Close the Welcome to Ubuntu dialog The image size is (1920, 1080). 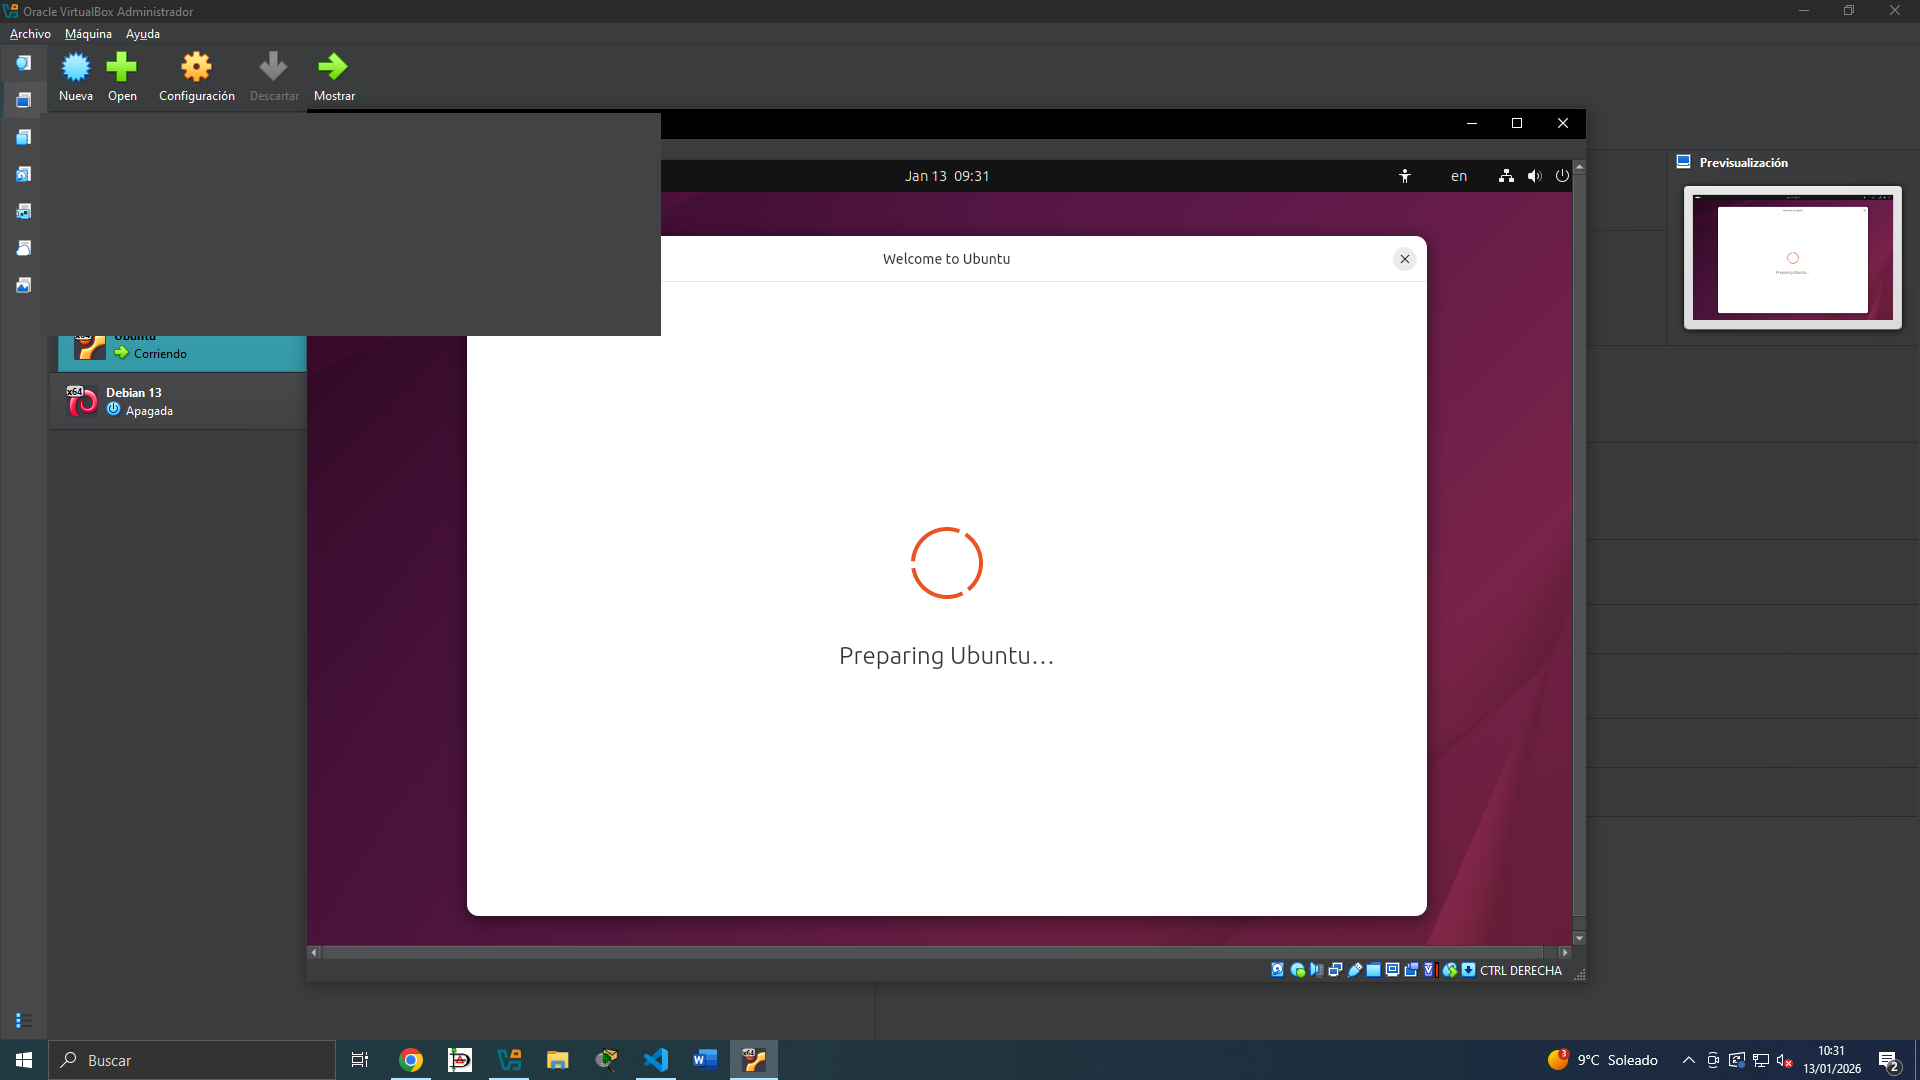1405,259
